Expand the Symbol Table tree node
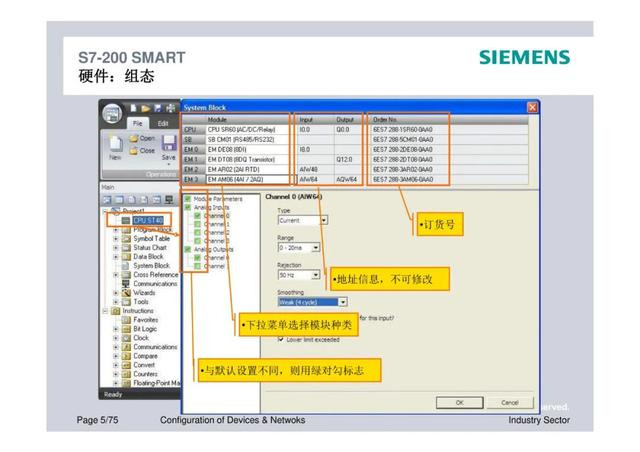Image resolution: width=640 pixels, height=452 pixels. pyautogui.click(x=116, y=238)
